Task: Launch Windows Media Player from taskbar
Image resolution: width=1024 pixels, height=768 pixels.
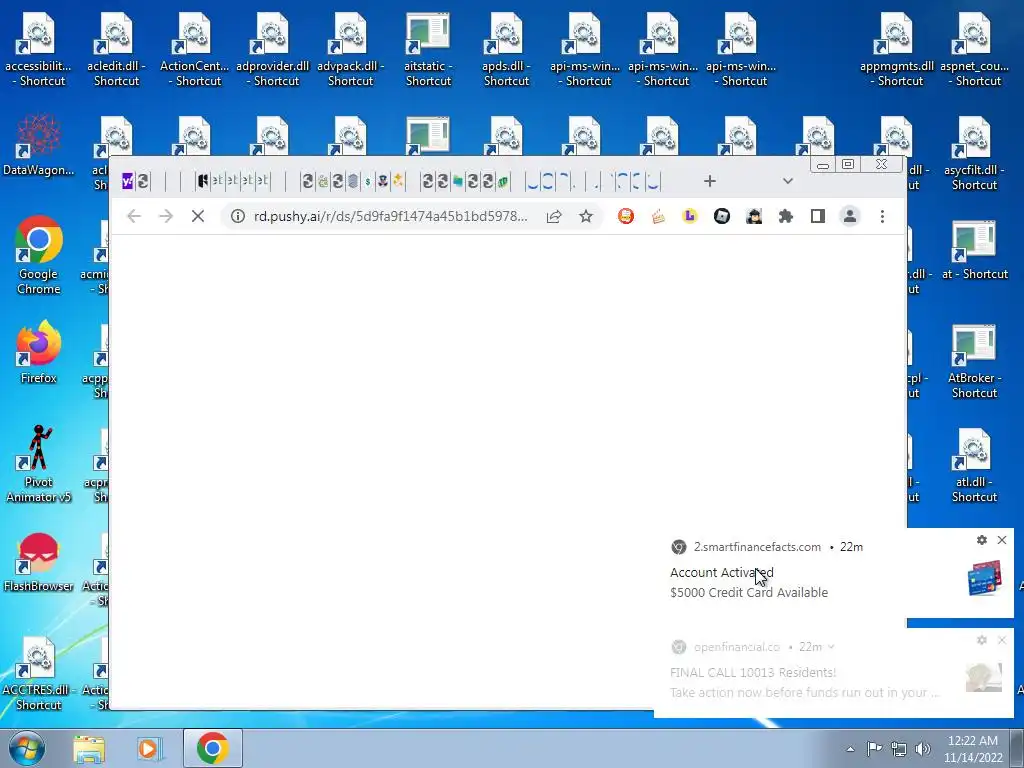Action: click(x=150, y=748)
